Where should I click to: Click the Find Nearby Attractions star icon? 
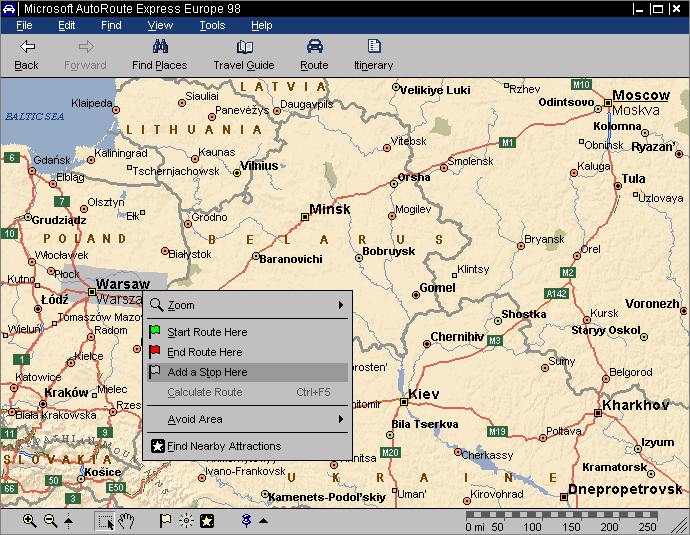[x=158, y=446]
